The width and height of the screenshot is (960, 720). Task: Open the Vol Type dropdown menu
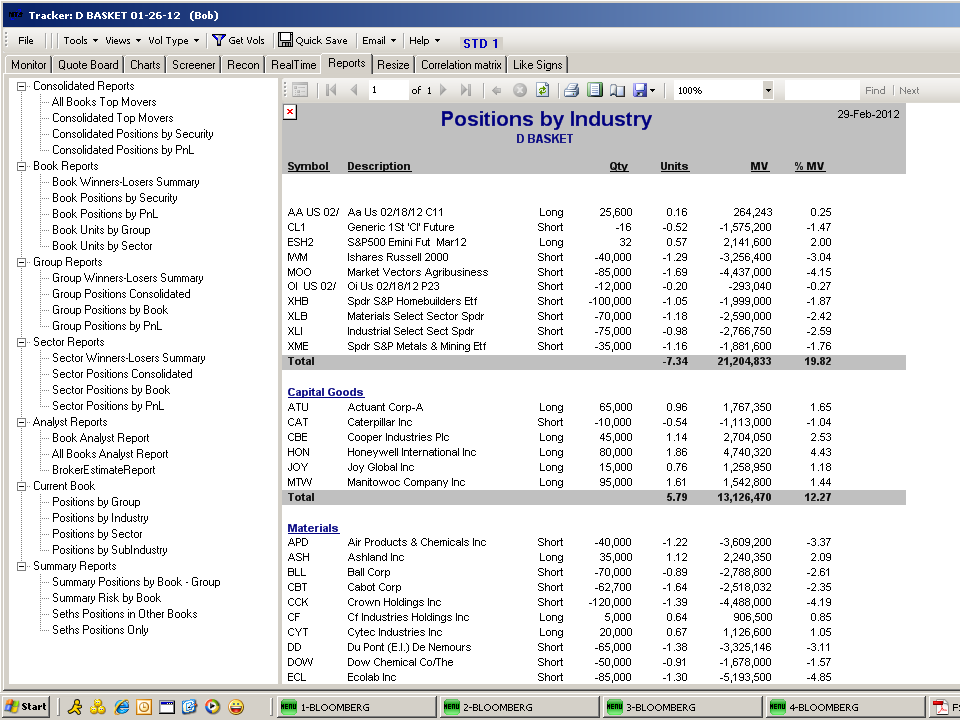click(173, 40)
